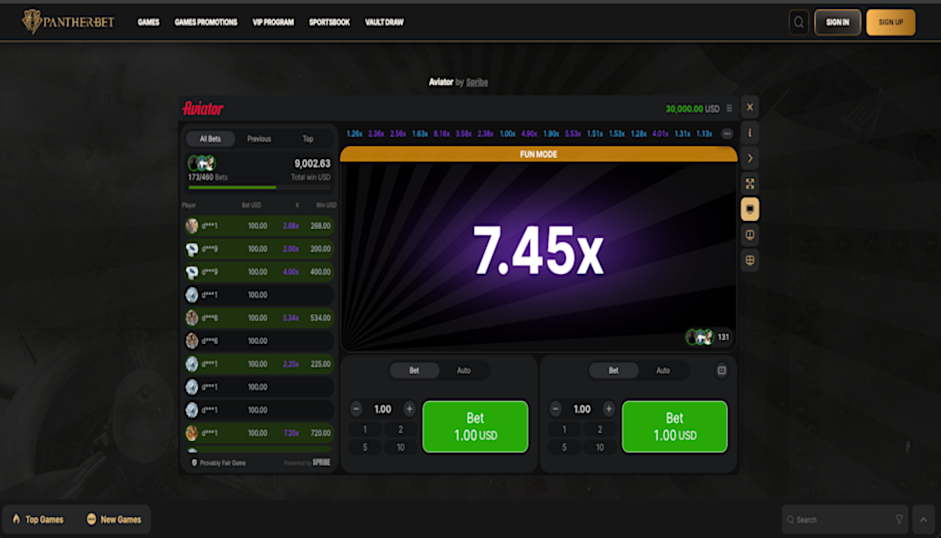Open the site search magnifier icon

(x=799, y=22)
